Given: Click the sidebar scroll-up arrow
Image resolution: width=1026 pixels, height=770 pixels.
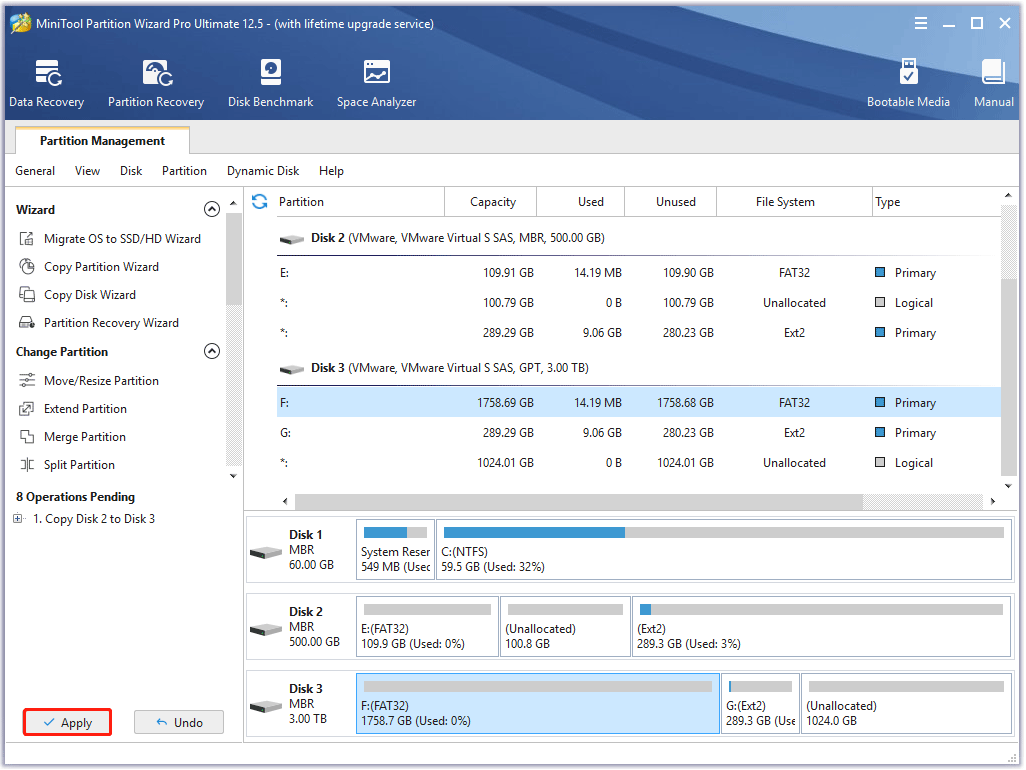Looking at the screenshot, I should [234, 203].
